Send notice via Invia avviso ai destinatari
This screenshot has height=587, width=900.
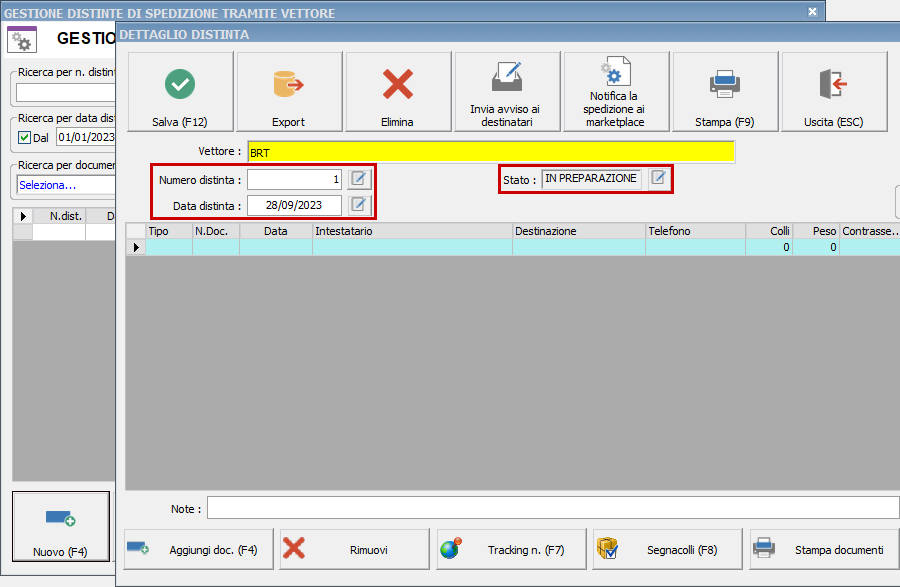[505, 92]
